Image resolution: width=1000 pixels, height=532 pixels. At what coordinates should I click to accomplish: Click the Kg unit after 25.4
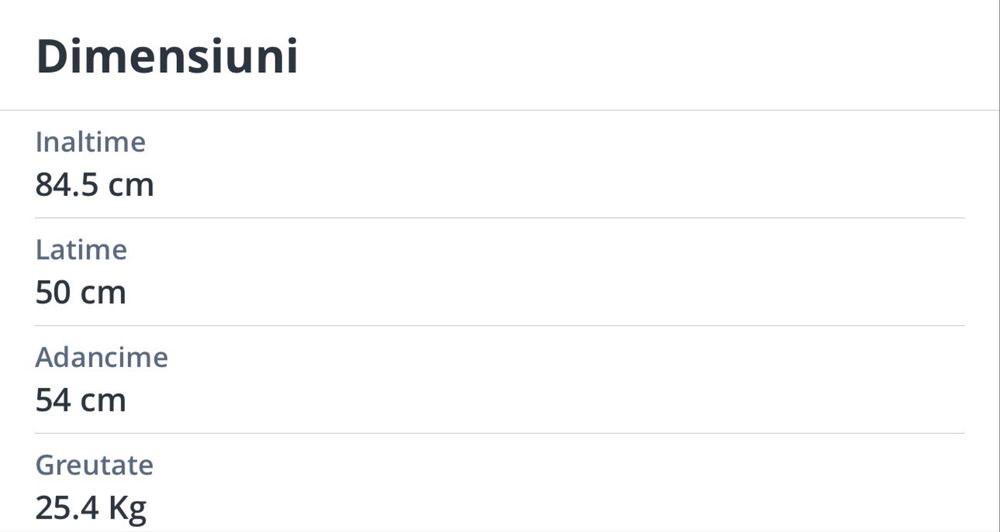point(127,508)
